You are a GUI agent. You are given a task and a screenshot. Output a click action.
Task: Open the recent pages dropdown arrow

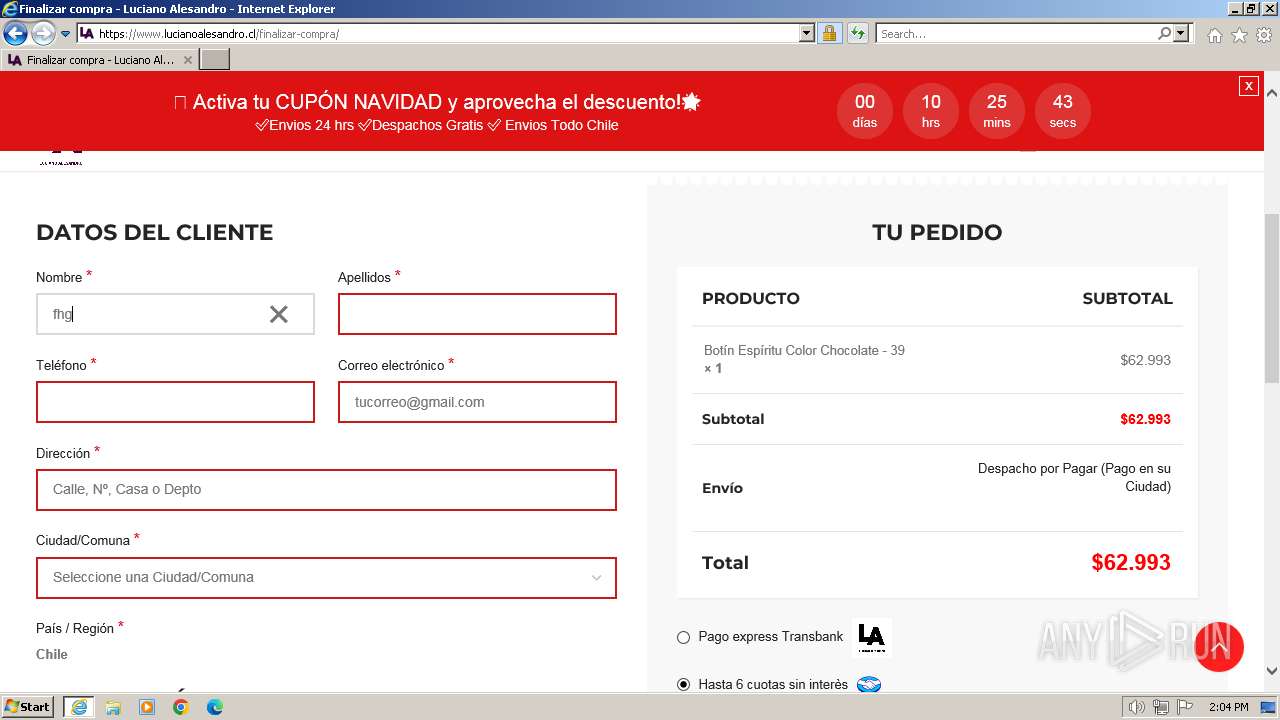point(66,34)
